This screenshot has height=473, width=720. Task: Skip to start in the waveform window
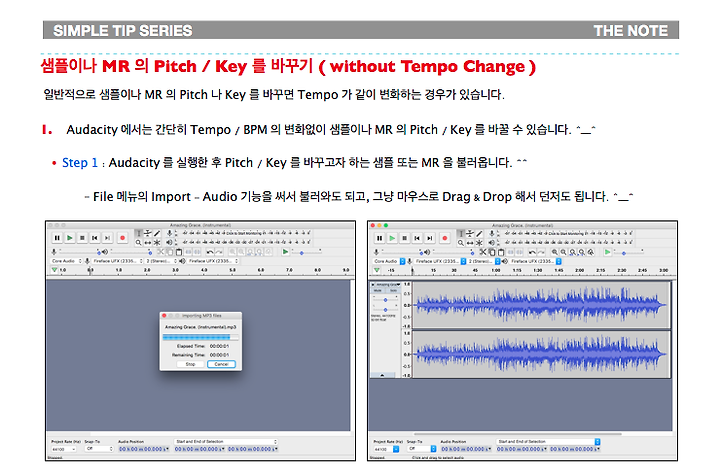pyautogui.click(x=417, y=238)
